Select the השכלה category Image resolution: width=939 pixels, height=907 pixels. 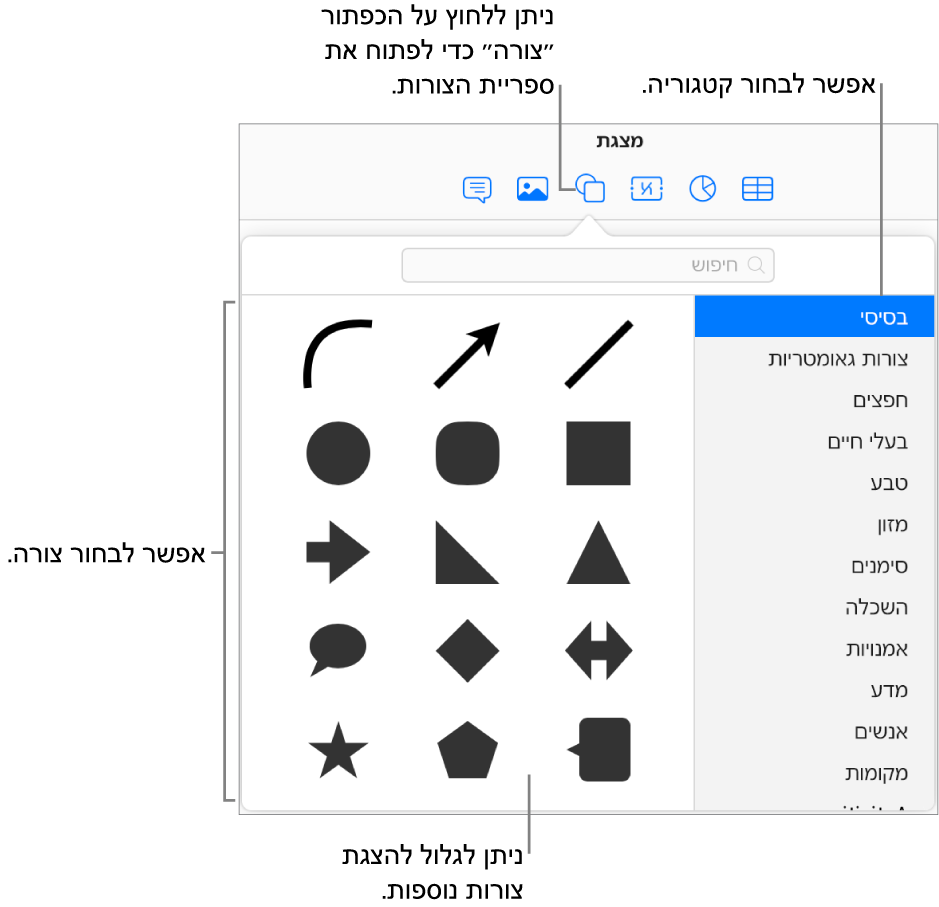tap(814, 607)
